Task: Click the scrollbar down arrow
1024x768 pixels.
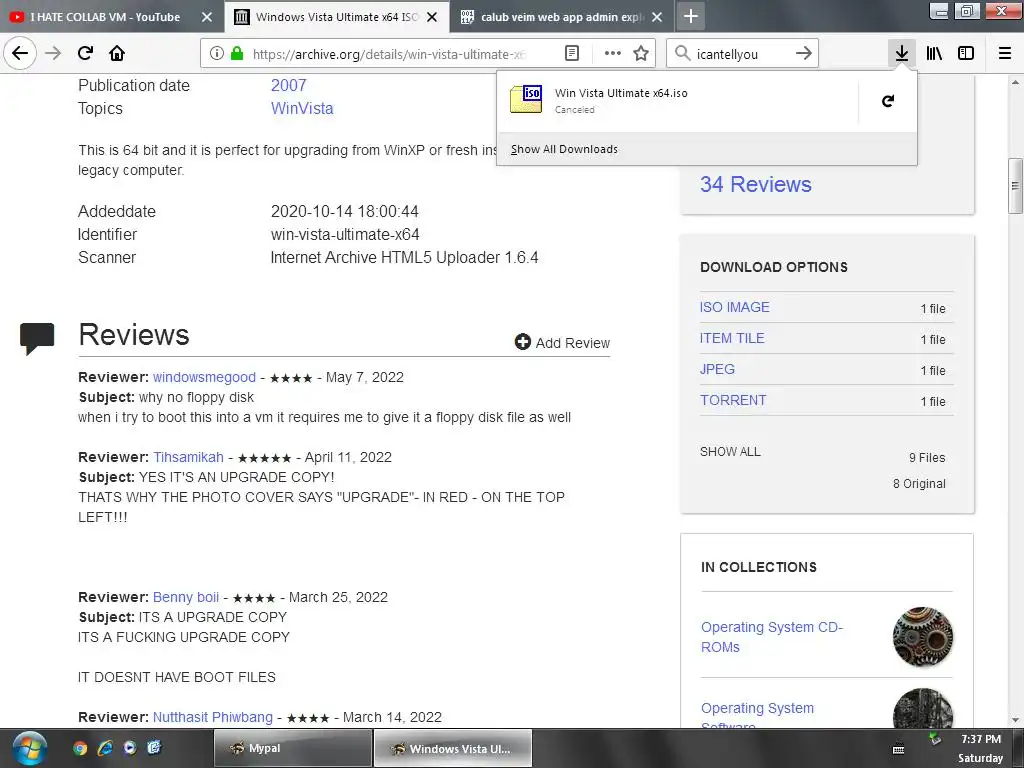Action: coord(1015,720)
